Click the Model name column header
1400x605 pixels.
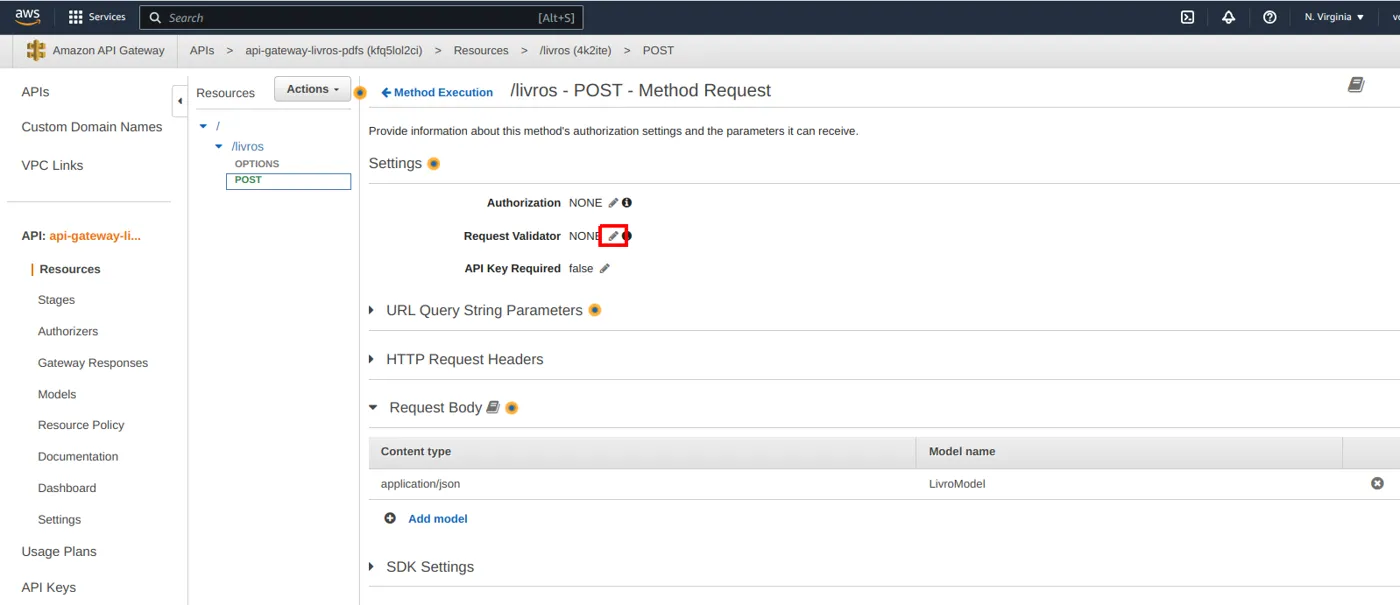click(1129, 452)
